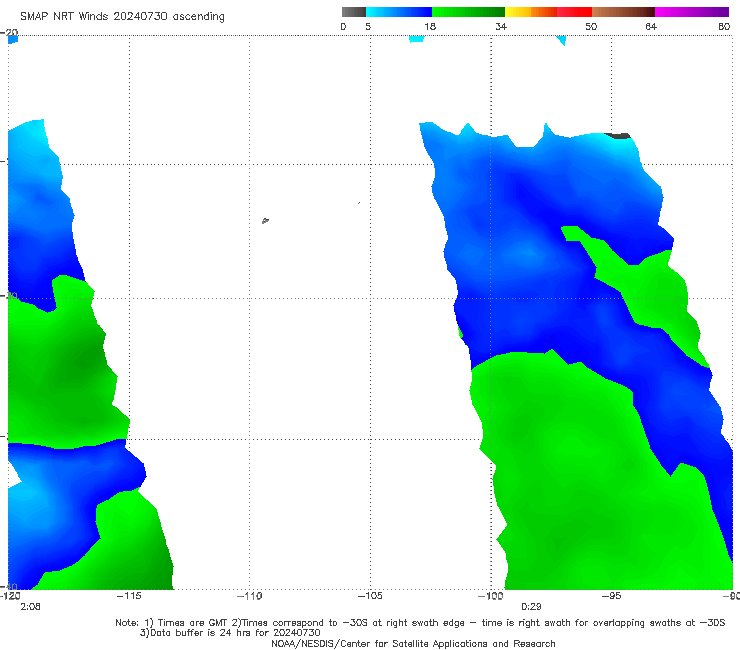740x650 pixels.
Task: Click the longitude label '-110'
Action: [249, 596]
